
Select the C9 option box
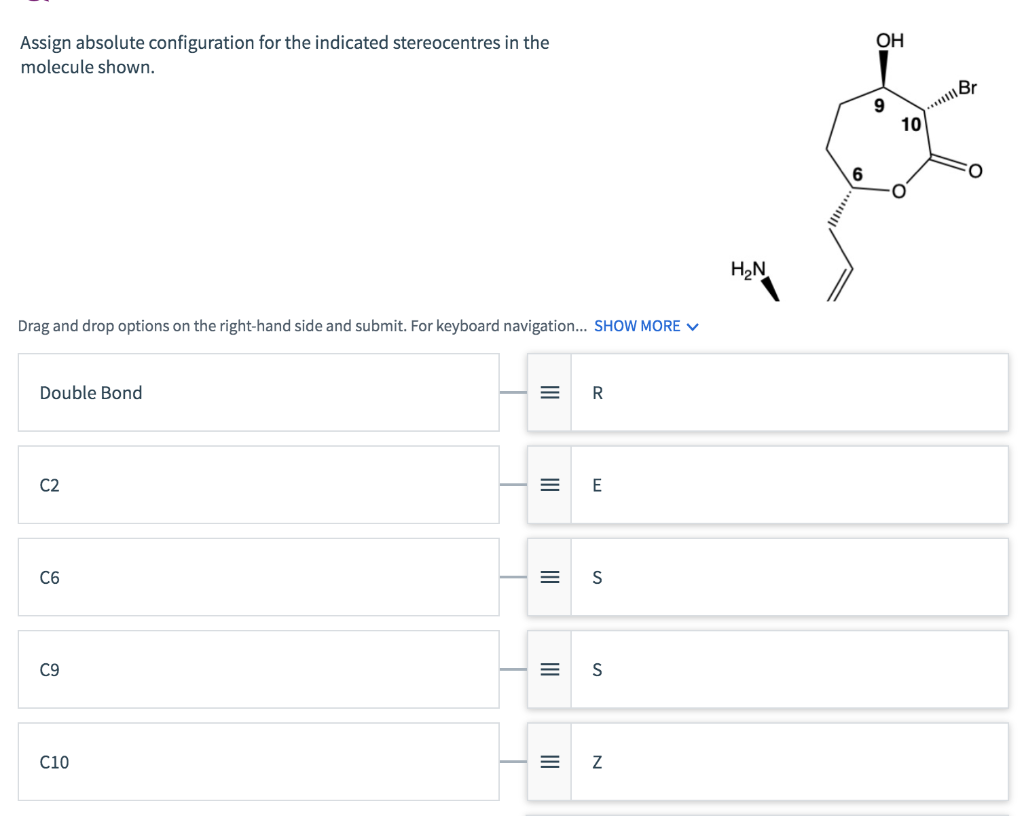[x=258, y=669]
